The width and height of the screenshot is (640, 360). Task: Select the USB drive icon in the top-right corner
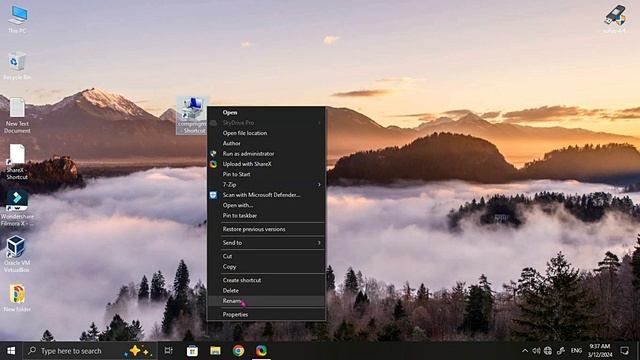click(615, 19)
